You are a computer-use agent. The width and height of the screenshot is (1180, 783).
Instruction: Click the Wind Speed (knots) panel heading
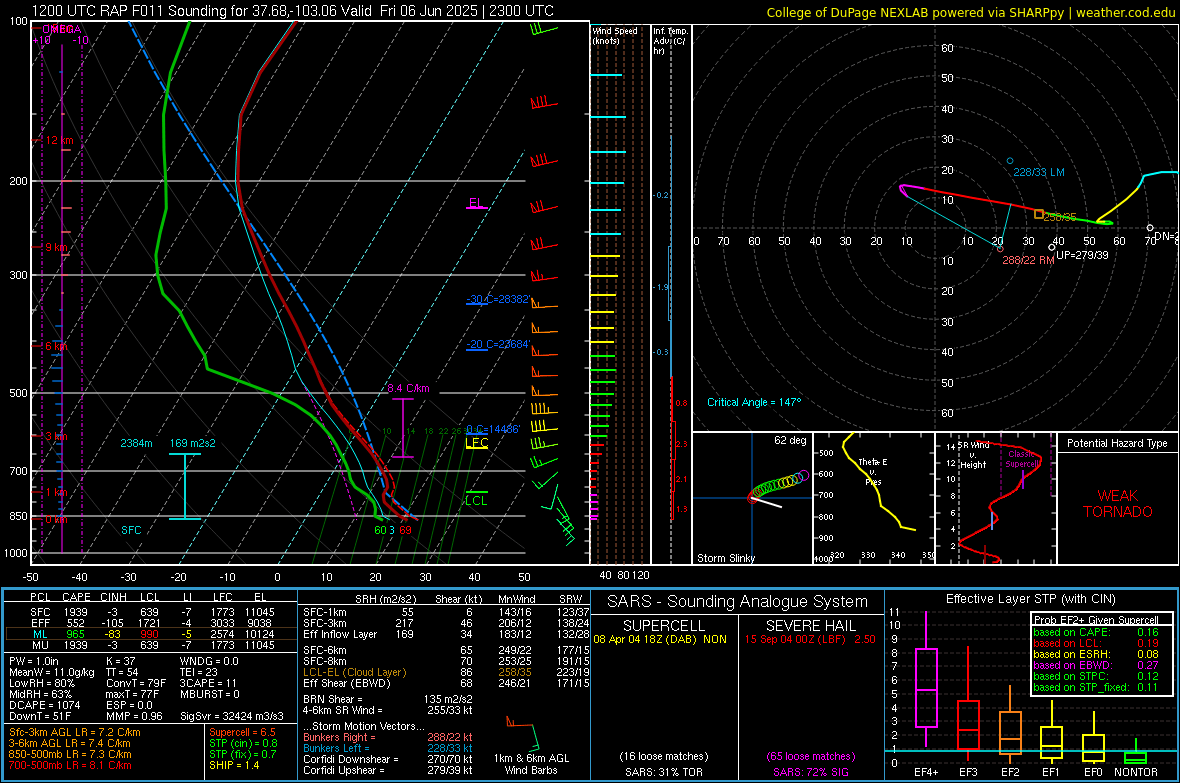point(615,35)
